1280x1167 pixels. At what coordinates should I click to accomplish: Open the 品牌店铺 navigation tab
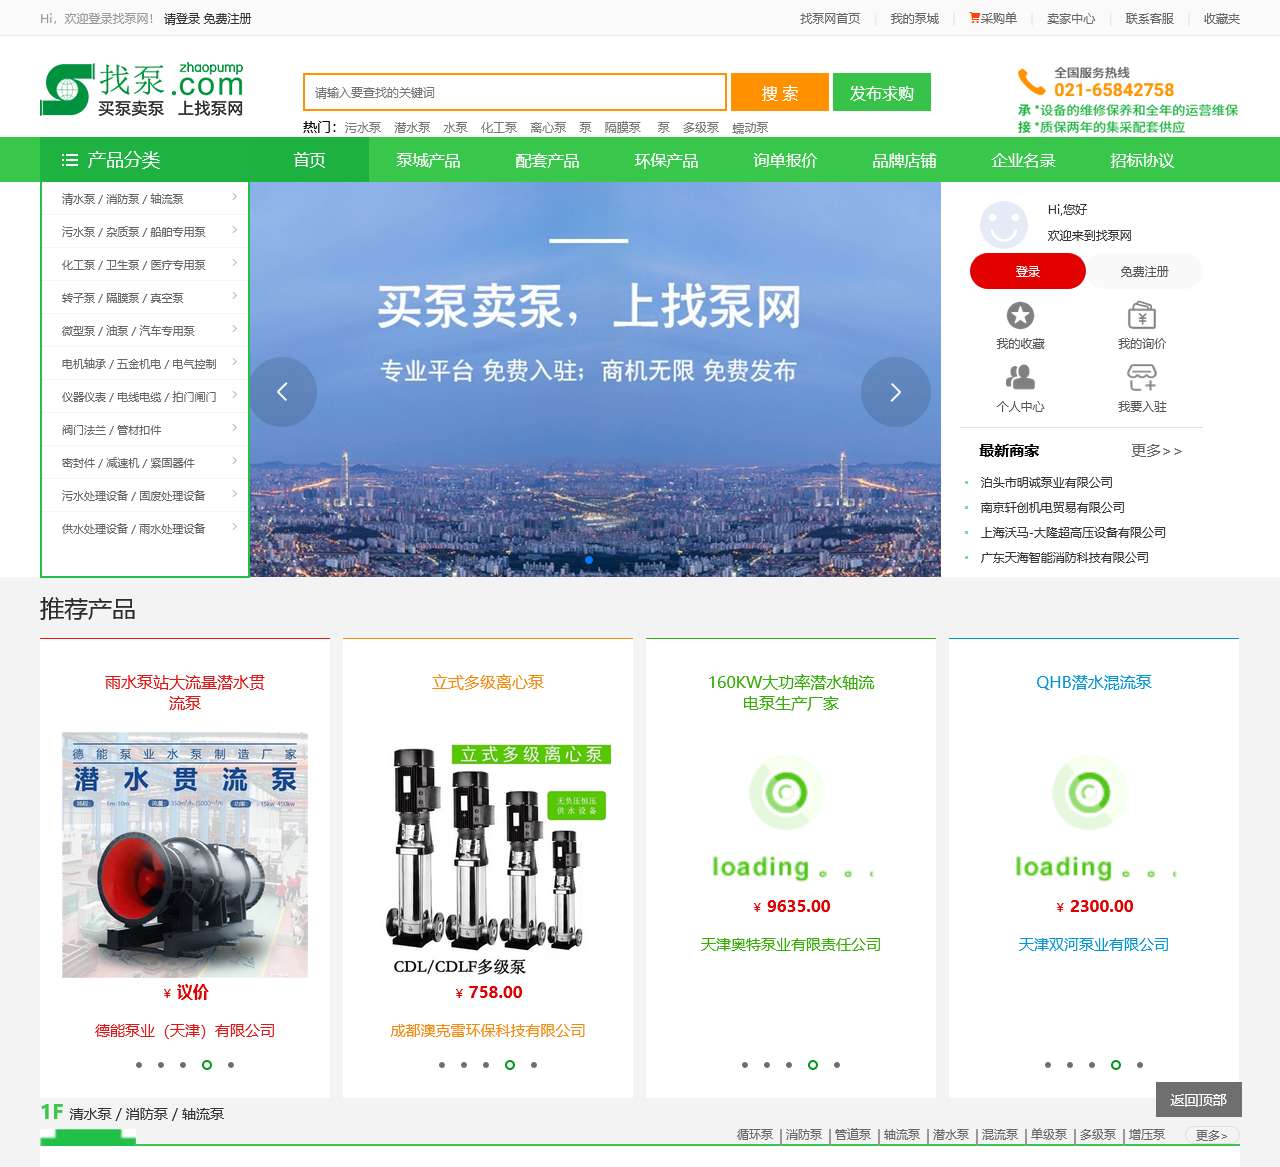click(x=904, y=160)
